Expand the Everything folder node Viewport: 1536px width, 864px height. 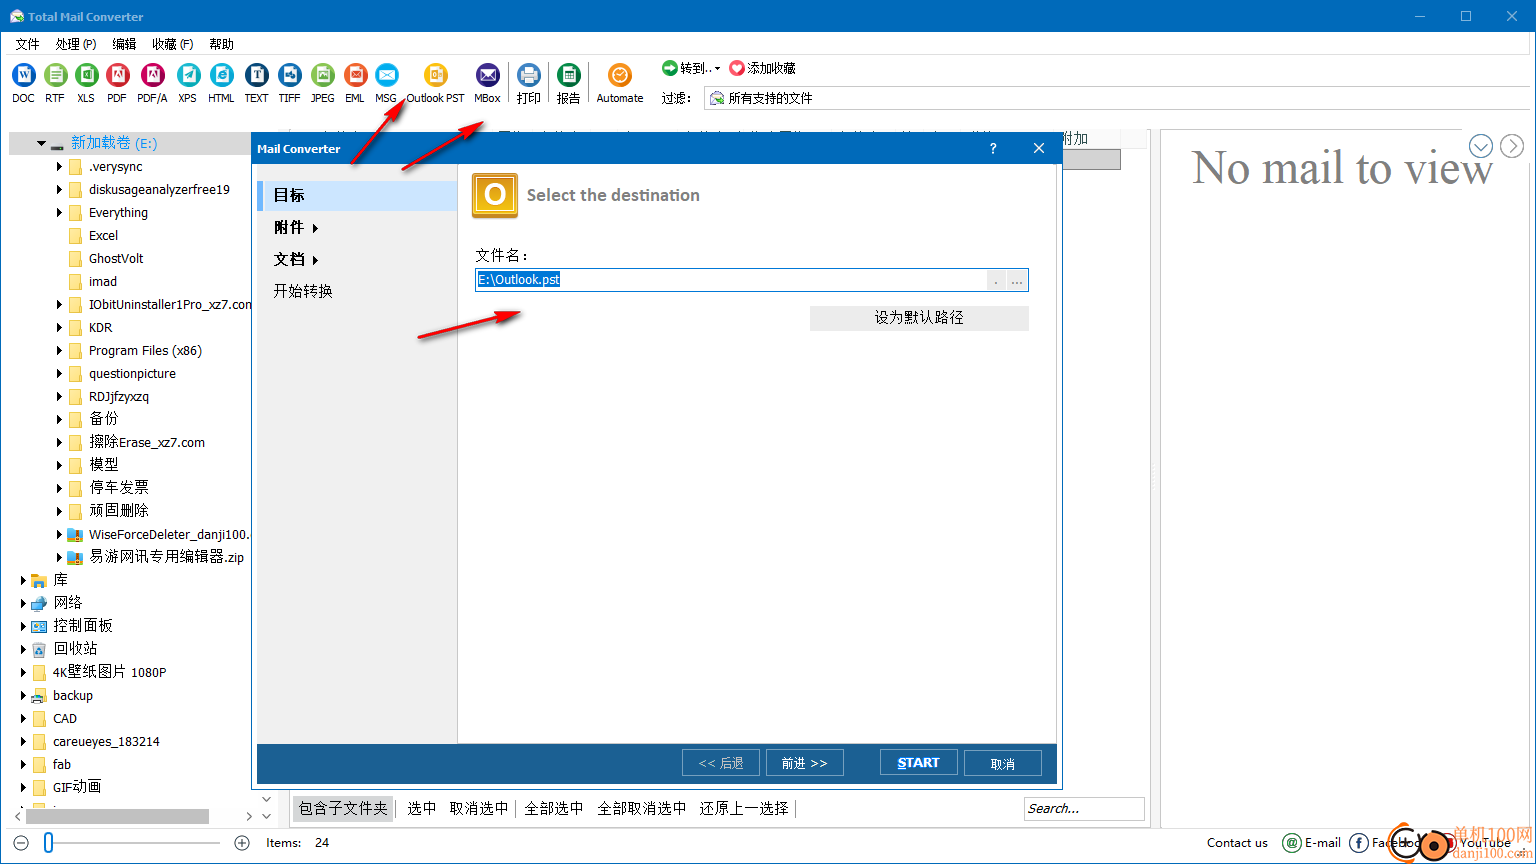tap(60, 213)
